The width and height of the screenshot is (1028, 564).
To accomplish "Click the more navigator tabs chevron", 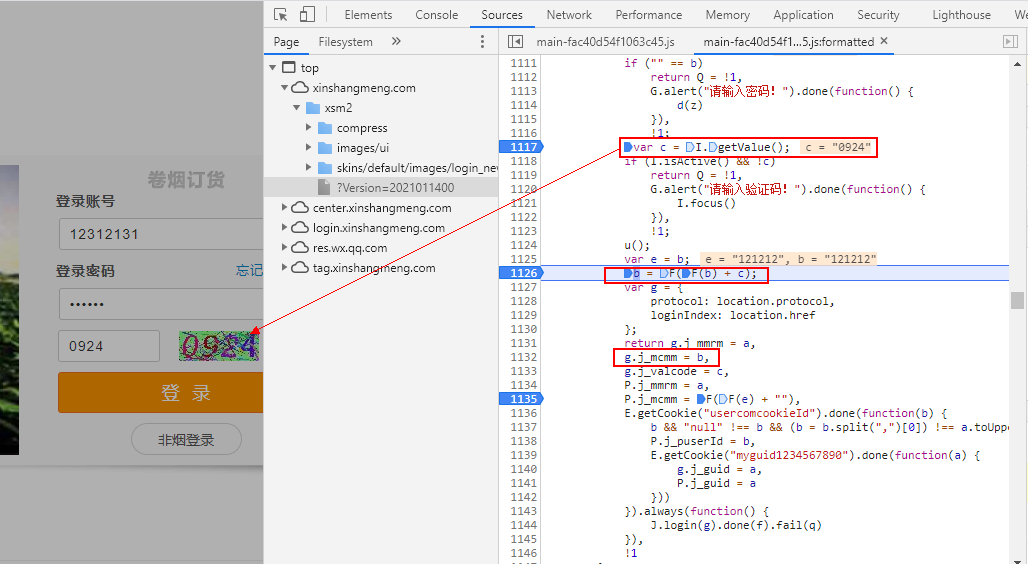I will [x=396, y=42].
